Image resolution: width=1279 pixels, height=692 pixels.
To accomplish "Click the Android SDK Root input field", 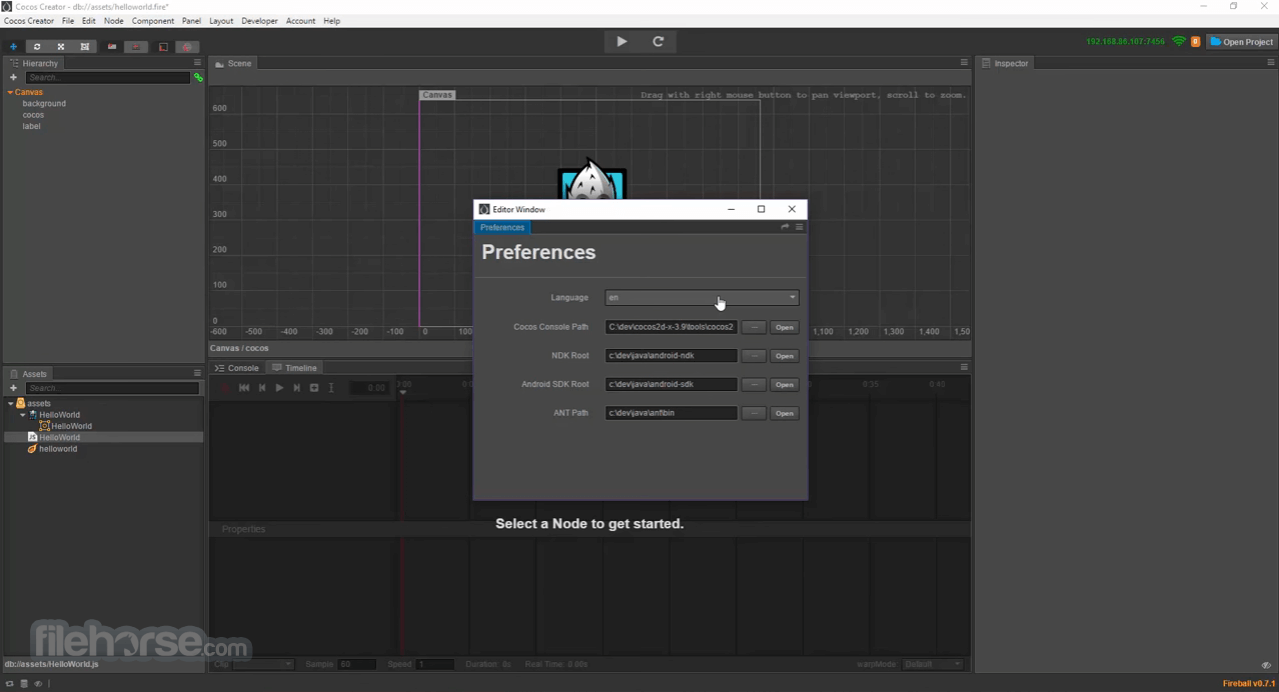I will [671, 384].
